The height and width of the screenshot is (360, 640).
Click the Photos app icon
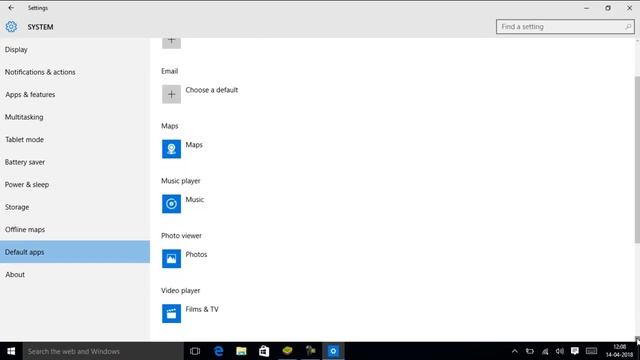coord(171,258)
